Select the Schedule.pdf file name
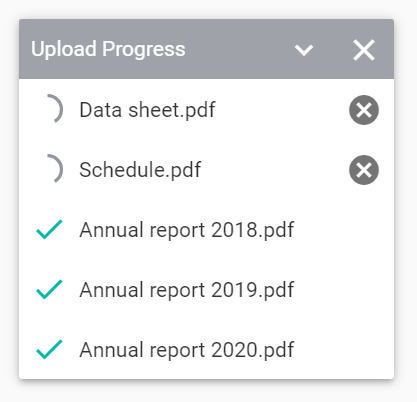Screen dimensions: 417x402 (x=140, y=170)
